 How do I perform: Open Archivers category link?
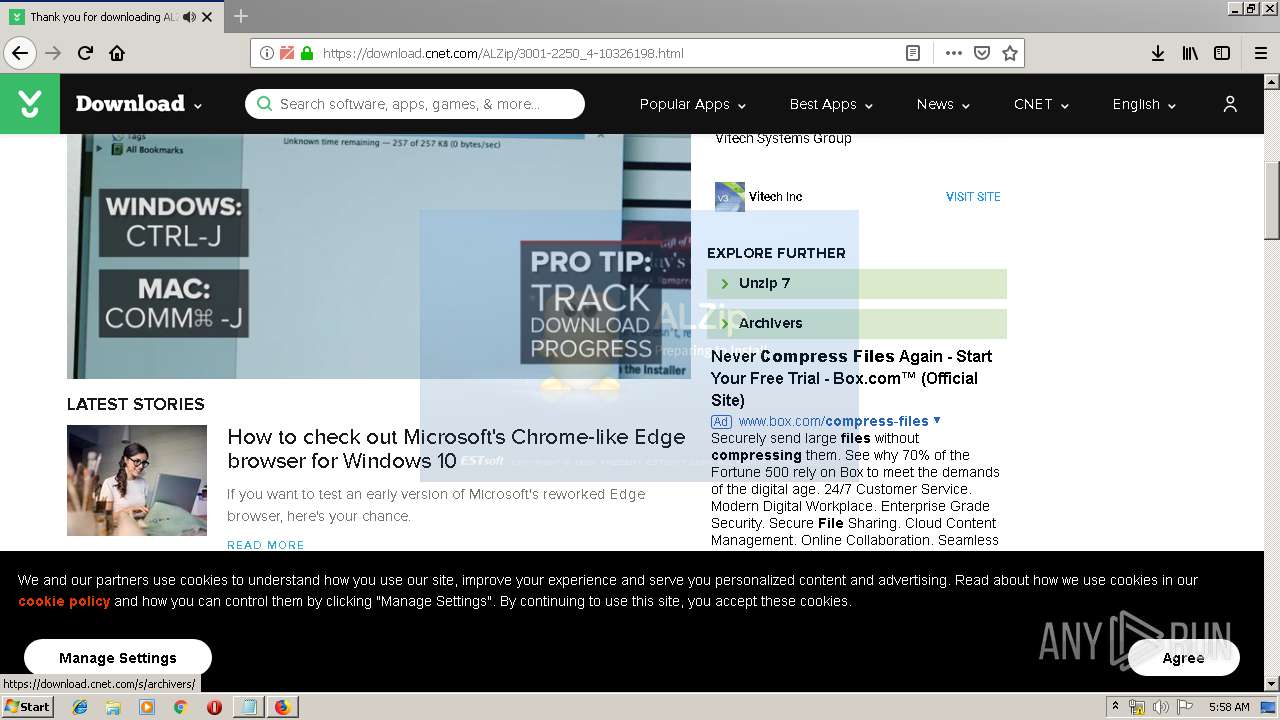pos(857,323)
